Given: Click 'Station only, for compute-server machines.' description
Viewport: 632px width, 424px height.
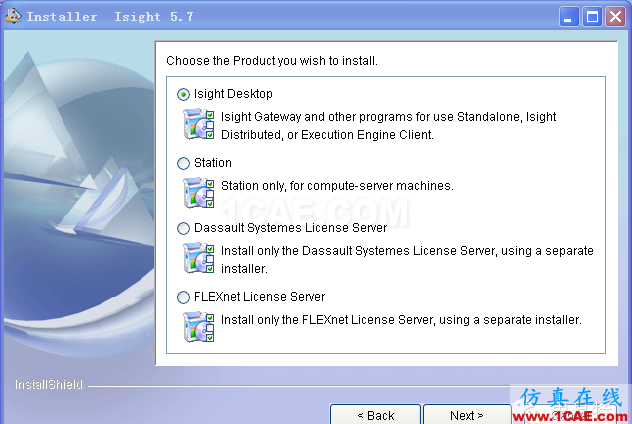Looking at the screenshot, I should pyautogui.click(x=337, y=186).
